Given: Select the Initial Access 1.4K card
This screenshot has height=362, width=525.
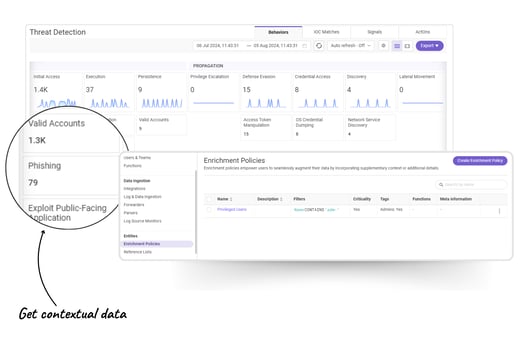Looking at the screenshot, I should (x=56, y=91).
